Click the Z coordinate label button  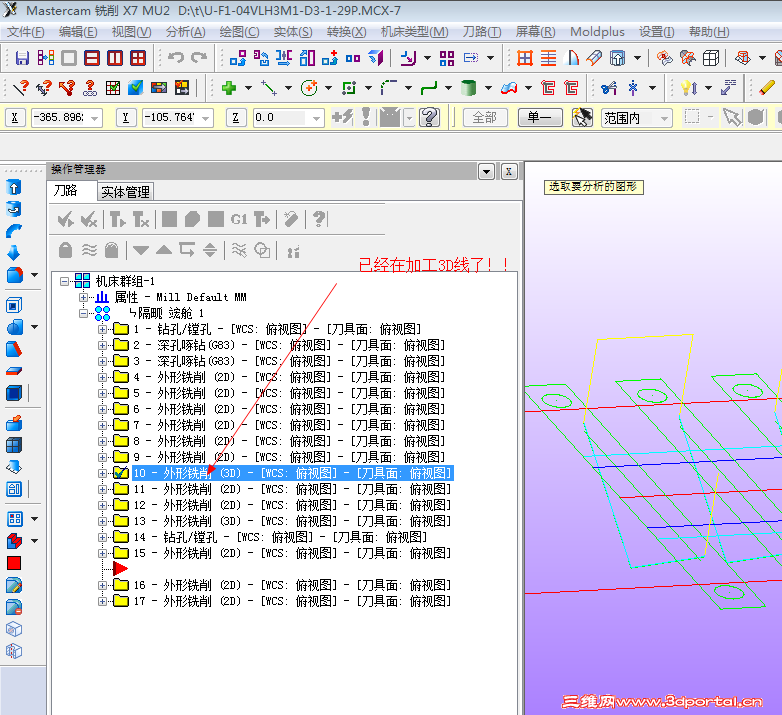236,118
